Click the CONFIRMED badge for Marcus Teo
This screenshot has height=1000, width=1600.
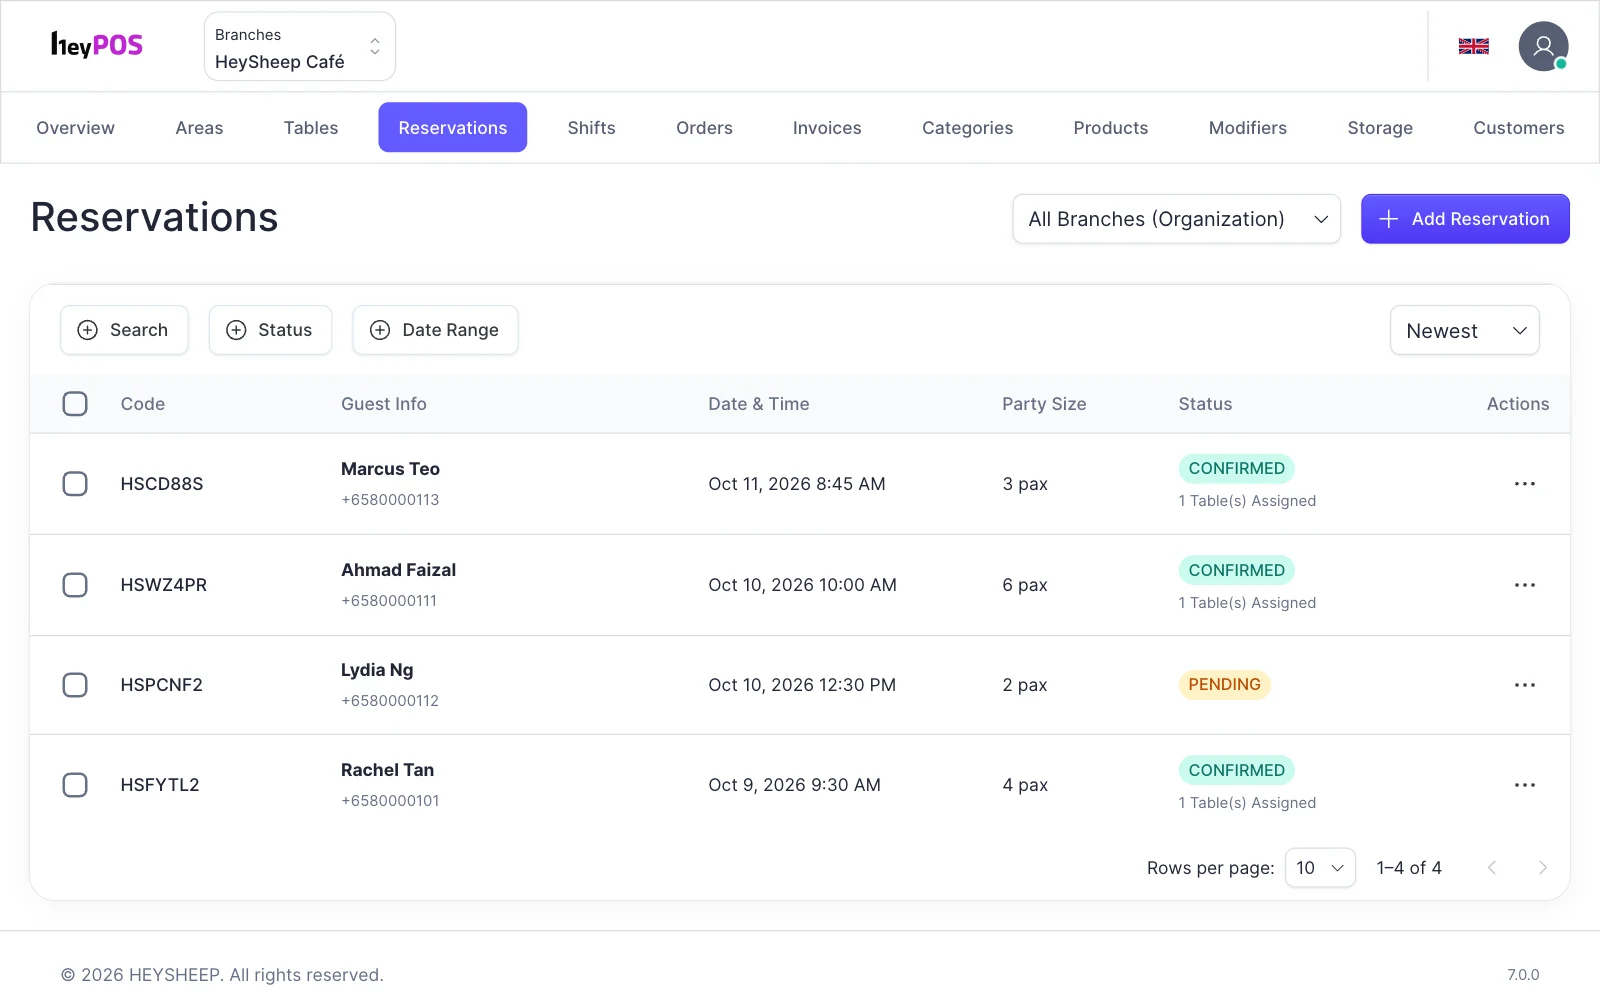(x=1236, y=469)
